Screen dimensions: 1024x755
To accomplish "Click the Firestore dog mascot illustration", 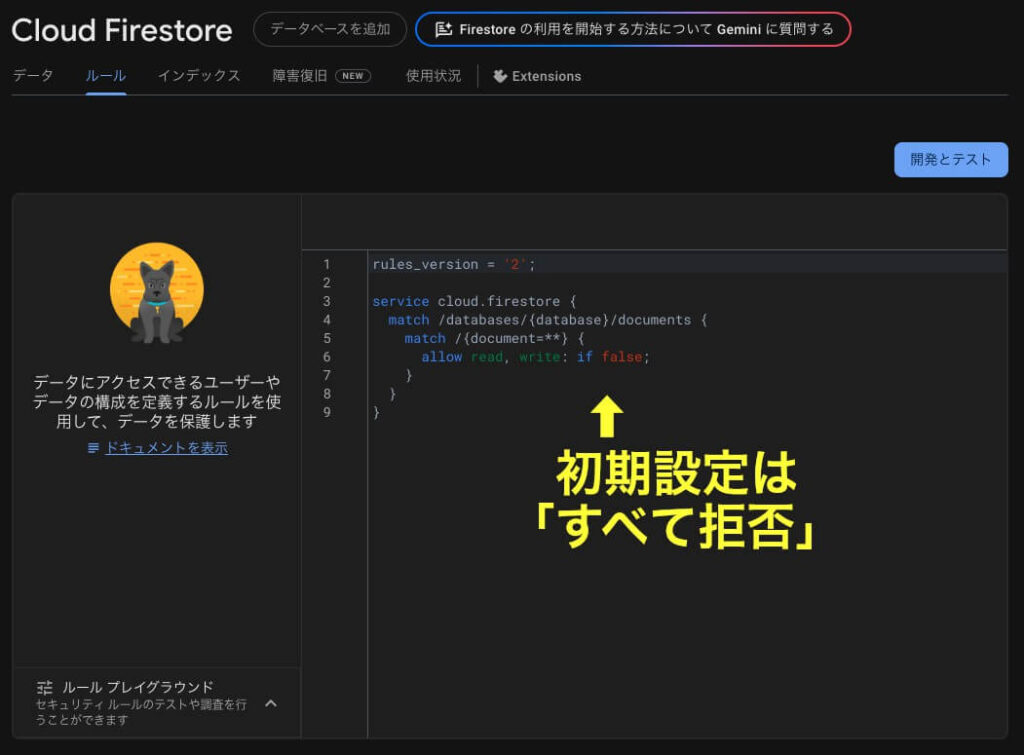I will tap(157, 293).
